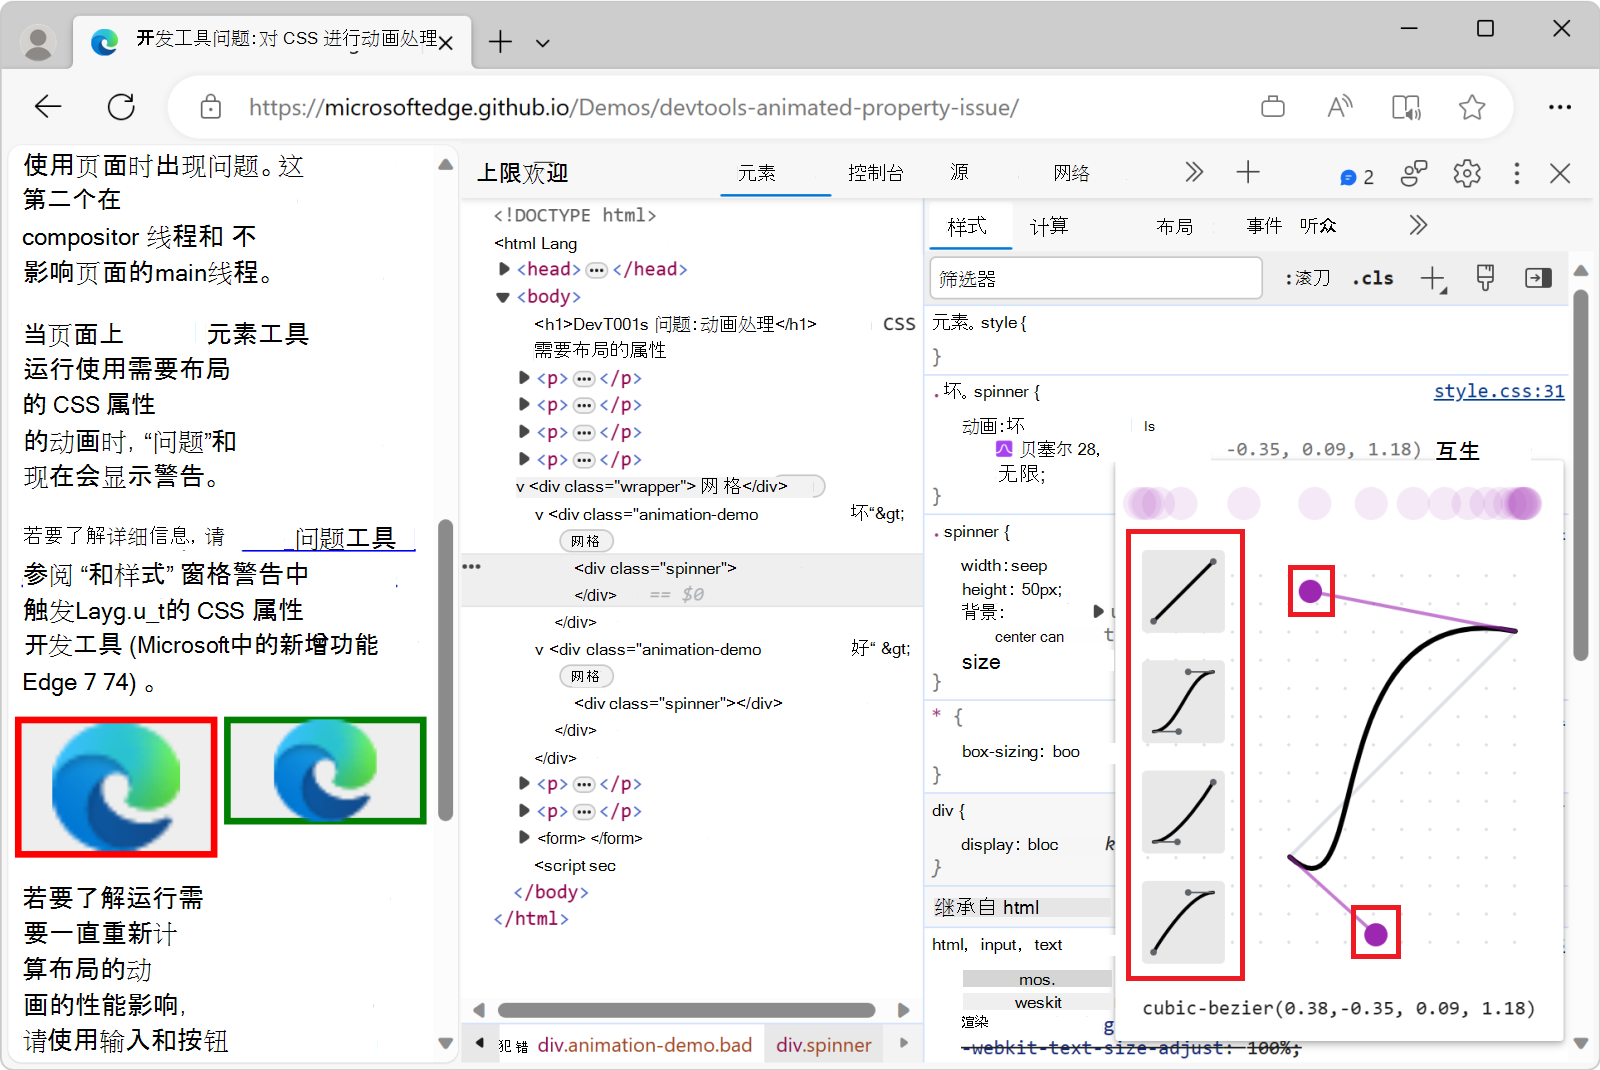This screenshot has width=1600, height=1070.
Task: Select the inspect element brush icon
Action: [1484, 278]
